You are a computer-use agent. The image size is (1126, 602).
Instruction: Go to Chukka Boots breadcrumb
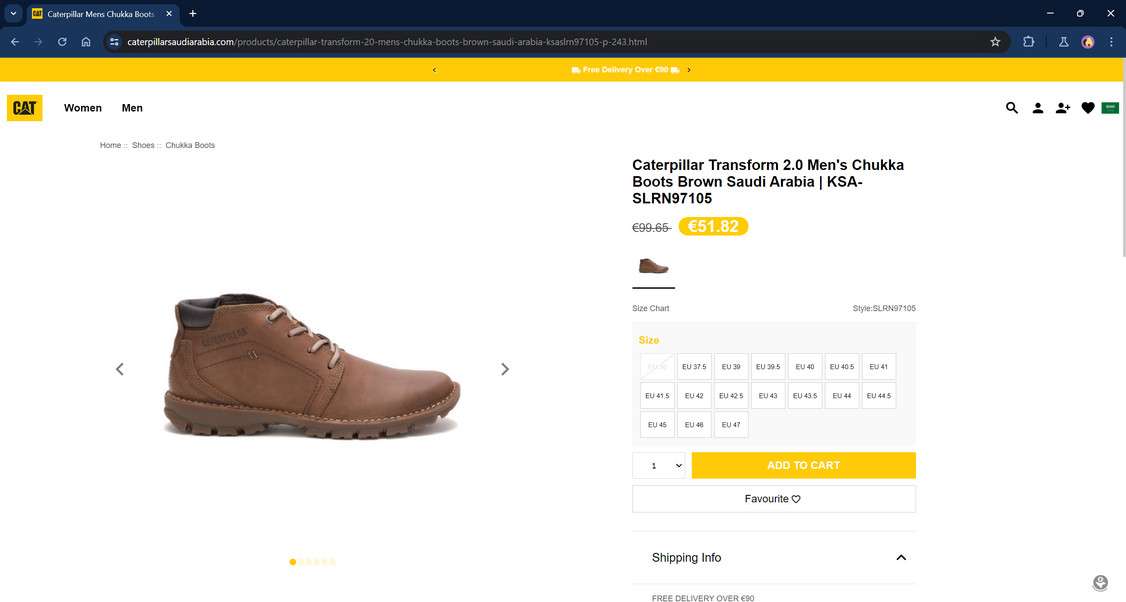[190, 145]
